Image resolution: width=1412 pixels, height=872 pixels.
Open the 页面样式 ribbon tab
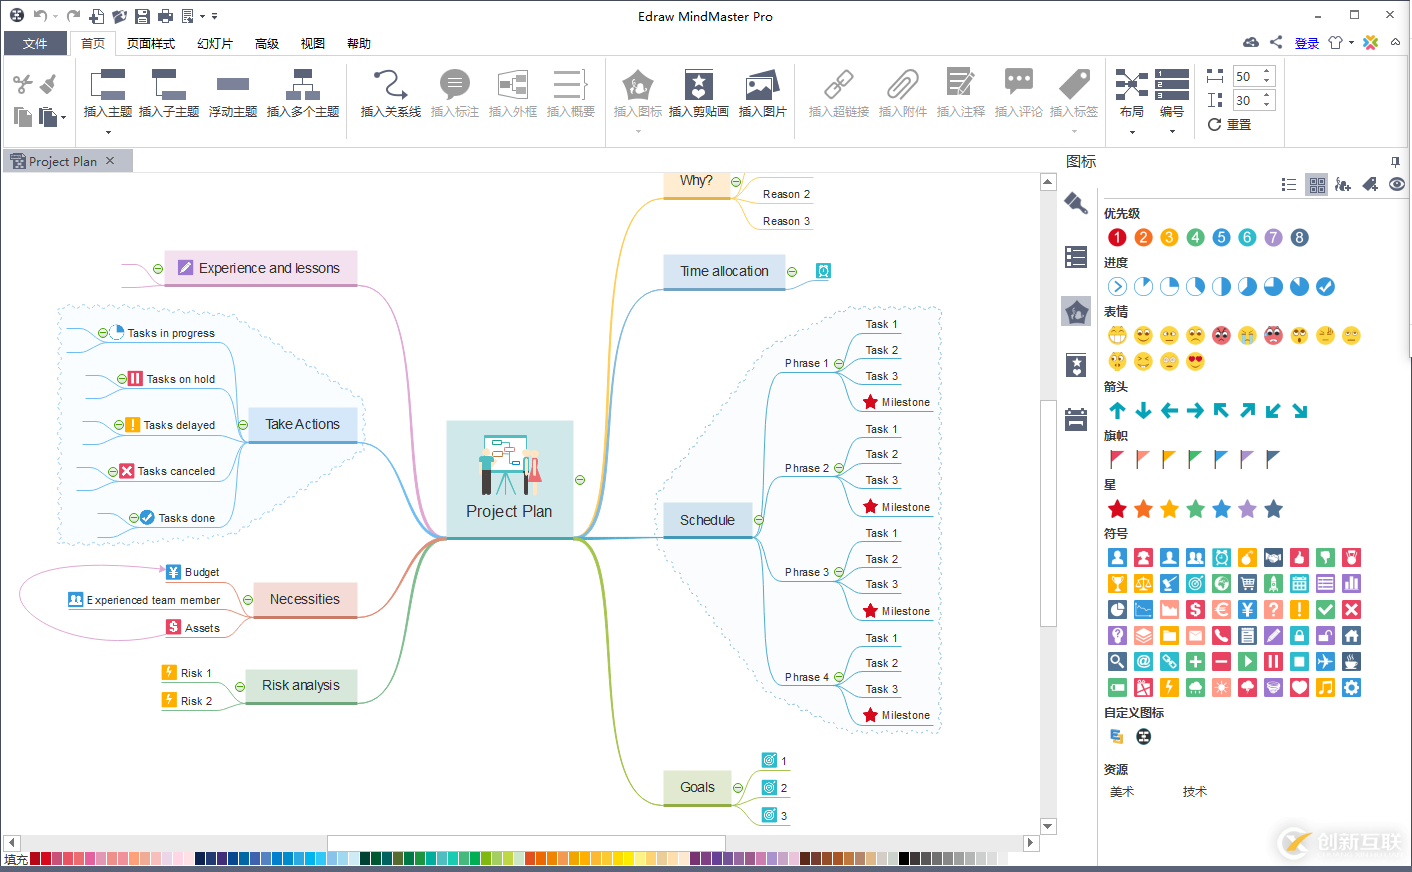pos(151,43)
